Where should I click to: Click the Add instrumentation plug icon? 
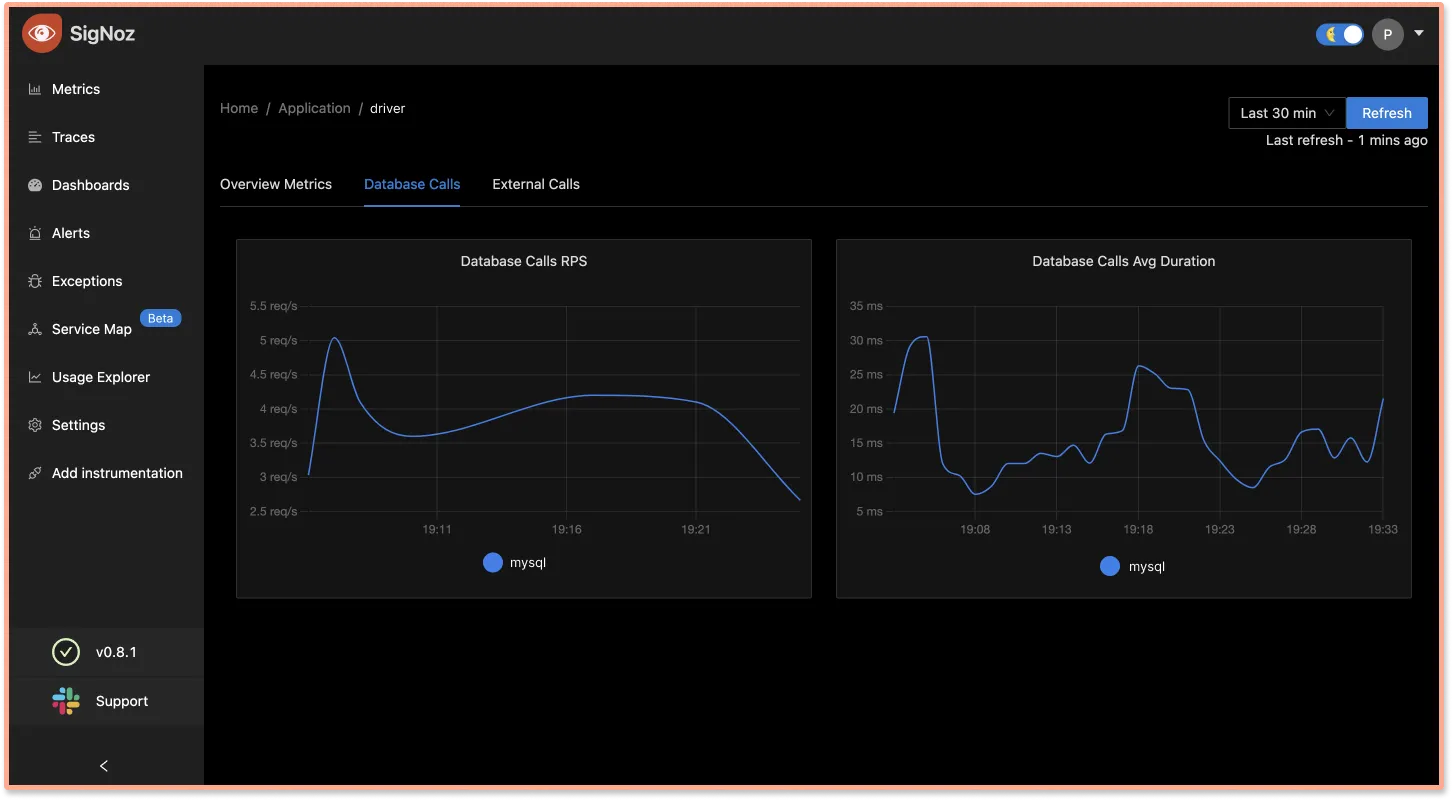coord(35,473)
